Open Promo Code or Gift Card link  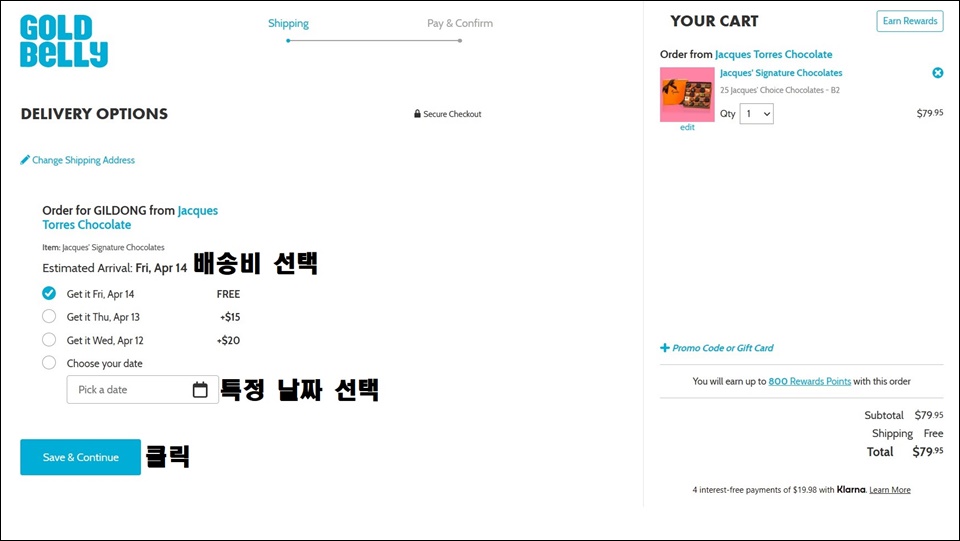click(722, 348)
